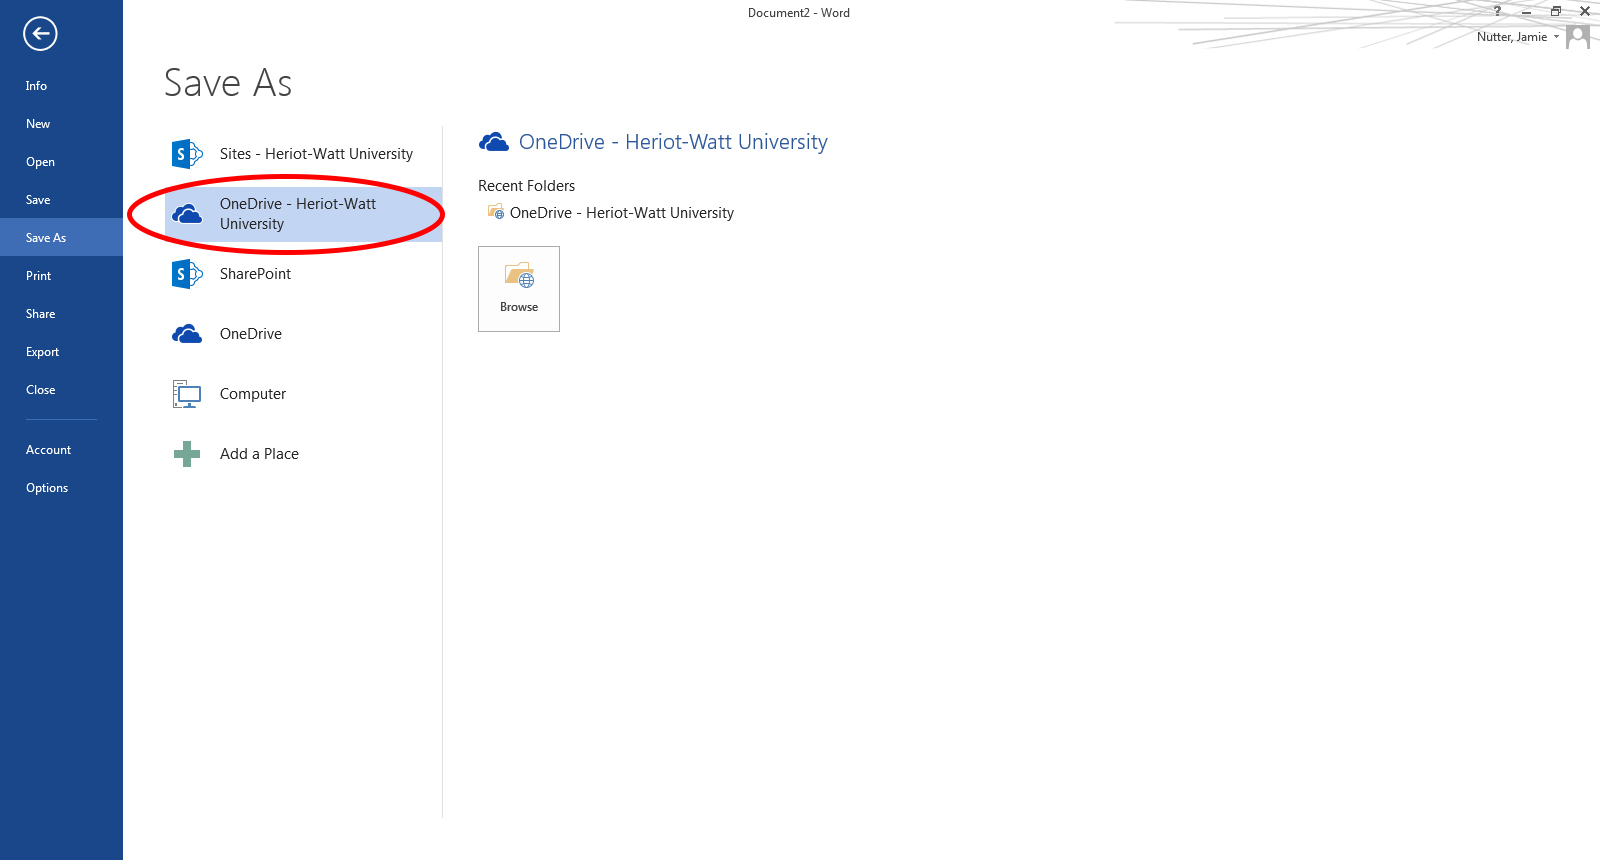
Task: Click the green plus Add a Place icon
Action: pyautogui.click(x=187, y=454)
